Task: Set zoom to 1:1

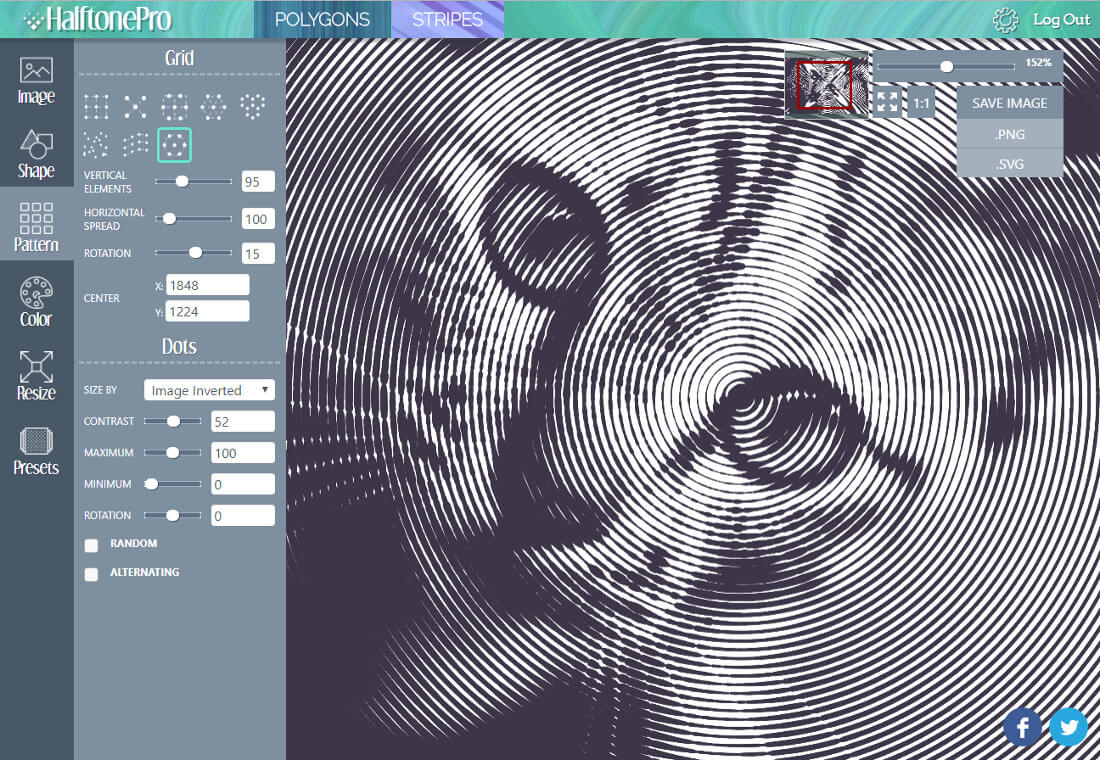Action: pyautogui.click(x=921, y=102)
